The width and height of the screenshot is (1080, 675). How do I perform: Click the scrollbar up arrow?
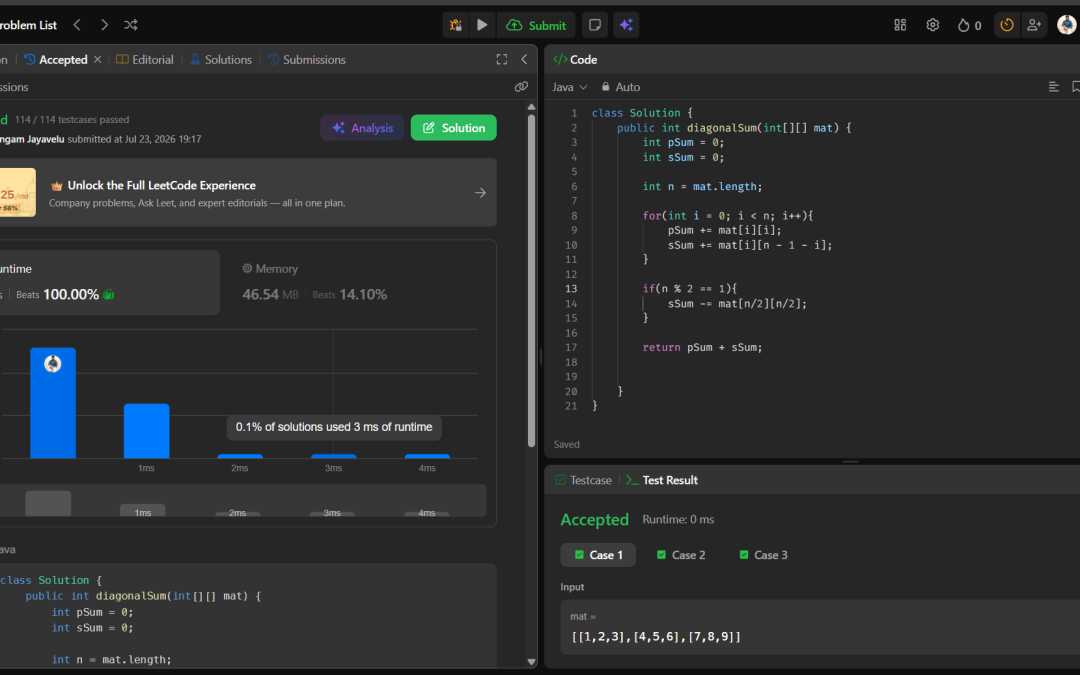tap(531, 107)
